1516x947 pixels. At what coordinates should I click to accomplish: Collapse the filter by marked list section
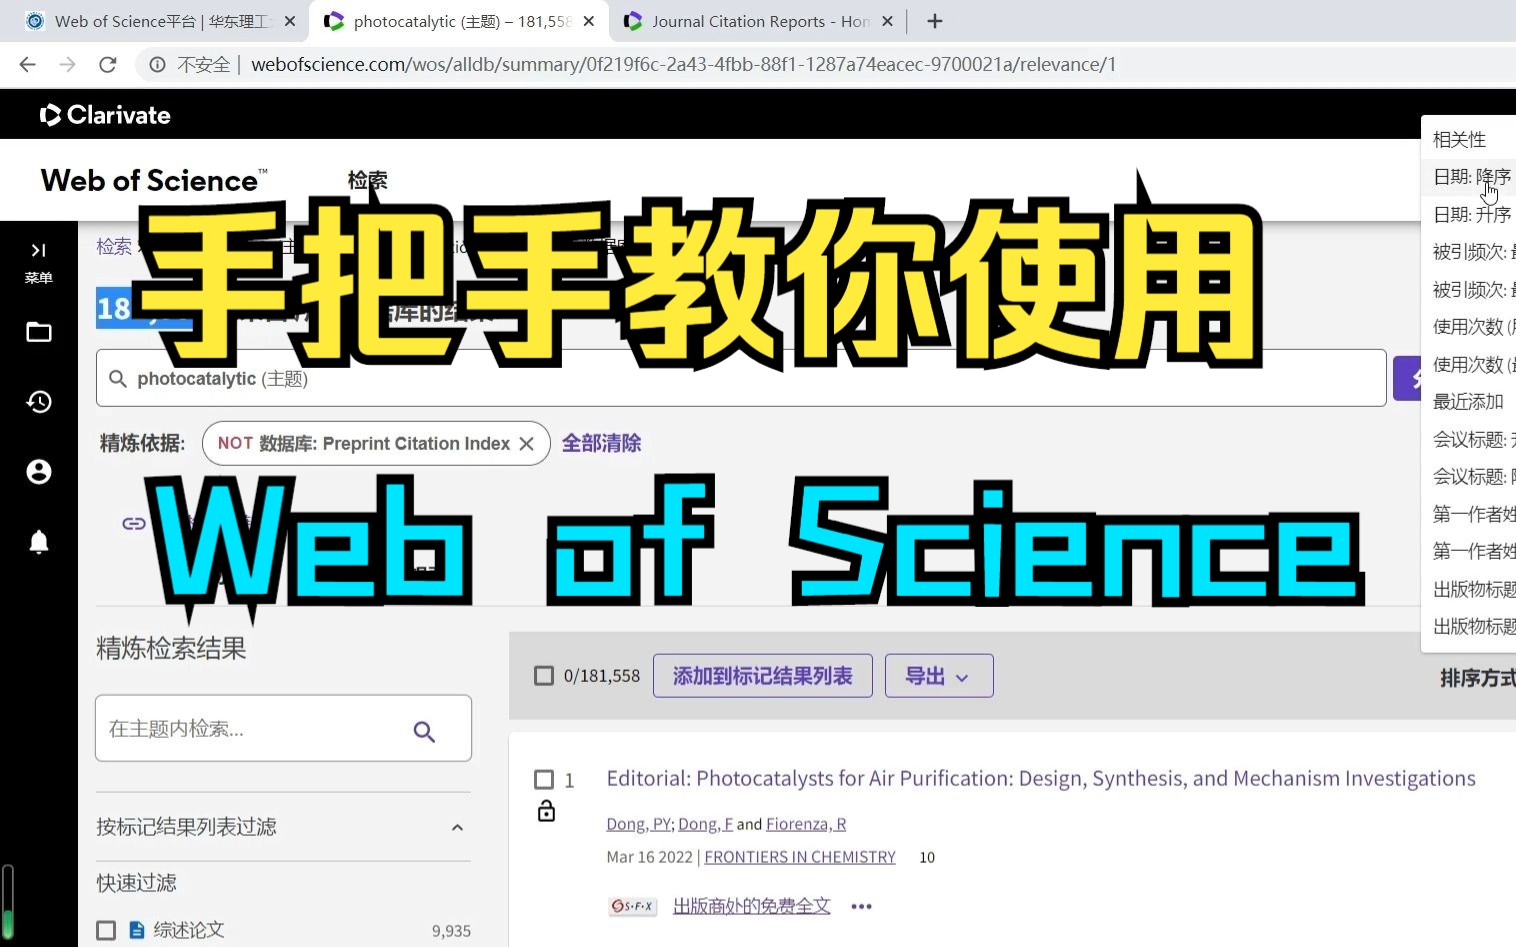[457, 827]
